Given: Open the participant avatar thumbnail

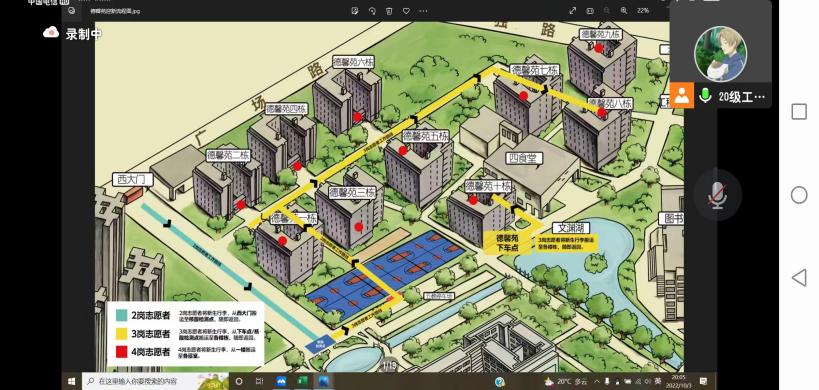Looking at the screenshot, I should [720, 54].
